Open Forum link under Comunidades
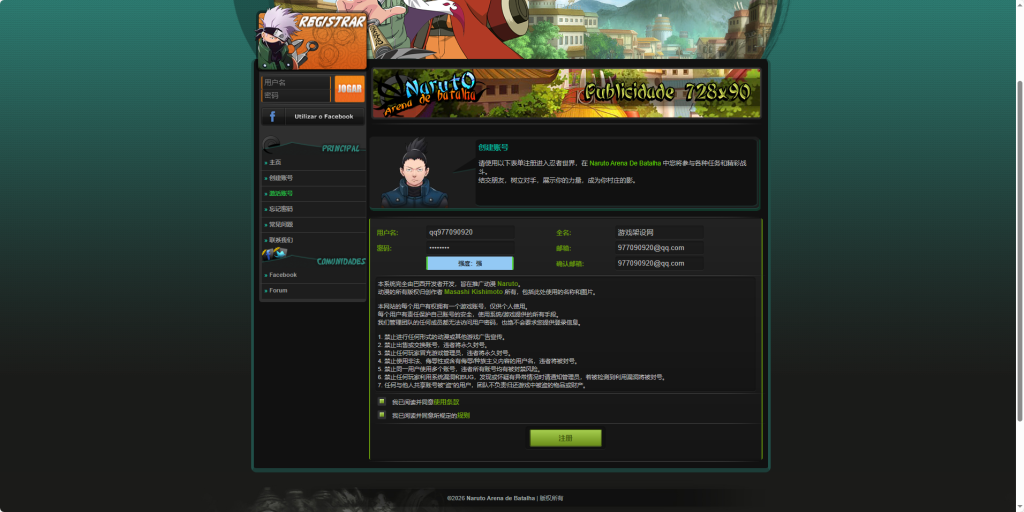The height and width of the screenshot is (512, 1024). pyautogui.click(x=278, y=290)
